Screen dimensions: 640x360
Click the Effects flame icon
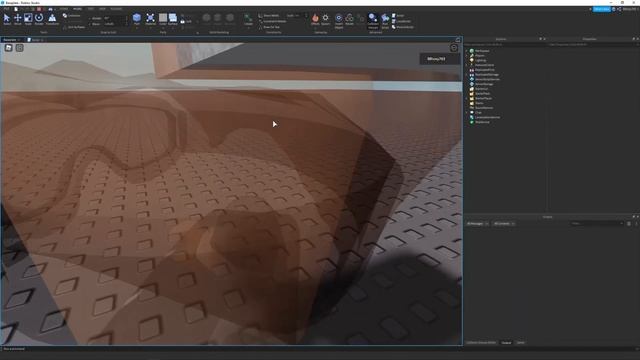click(315, 19)
